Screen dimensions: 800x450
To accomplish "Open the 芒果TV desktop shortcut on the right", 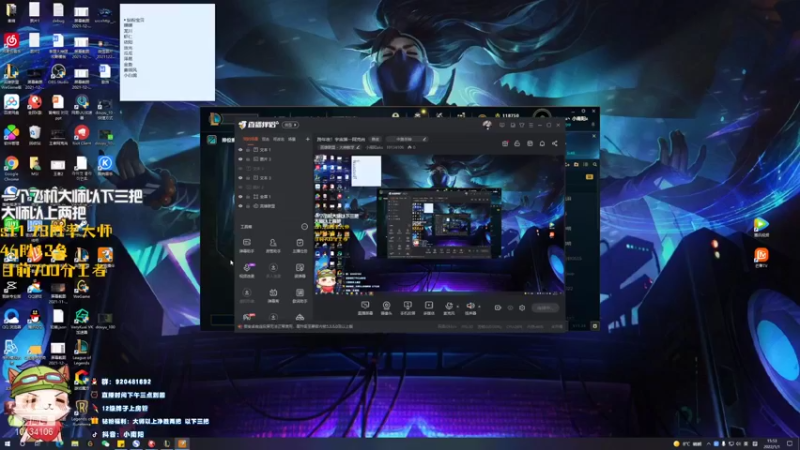I will coord(761,258).
